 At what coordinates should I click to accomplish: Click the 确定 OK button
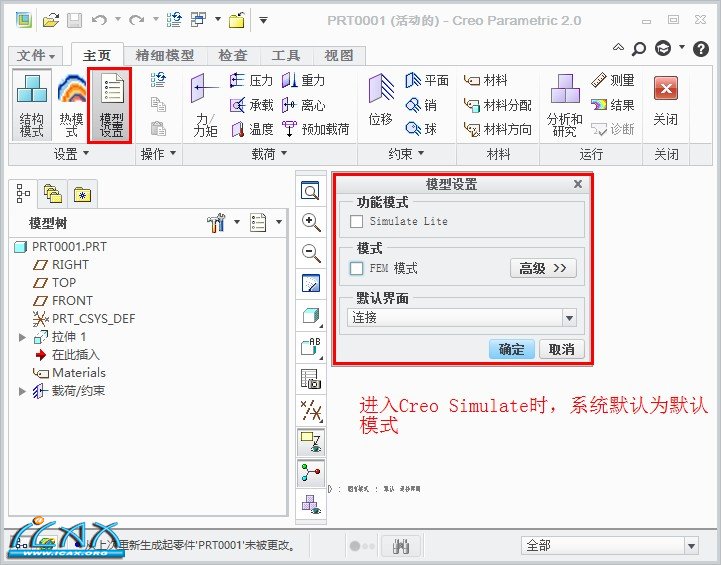pos(511,349)
